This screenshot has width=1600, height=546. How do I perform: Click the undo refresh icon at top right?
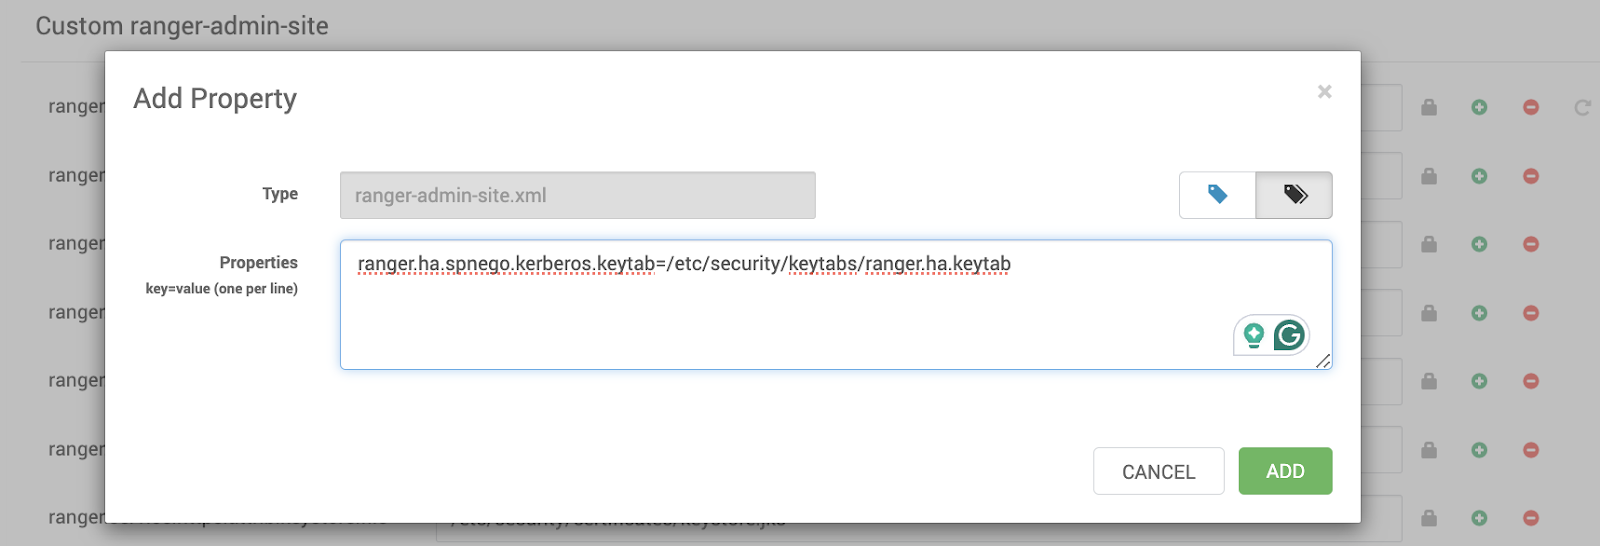pyautogui.click(x=1582, y=107)
